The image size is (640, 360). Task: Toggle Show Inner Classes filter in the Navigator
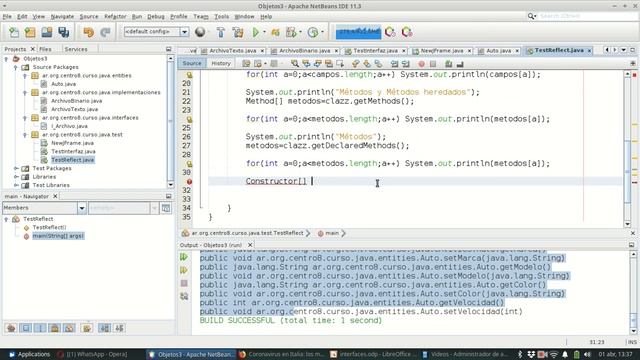[69, 328]
